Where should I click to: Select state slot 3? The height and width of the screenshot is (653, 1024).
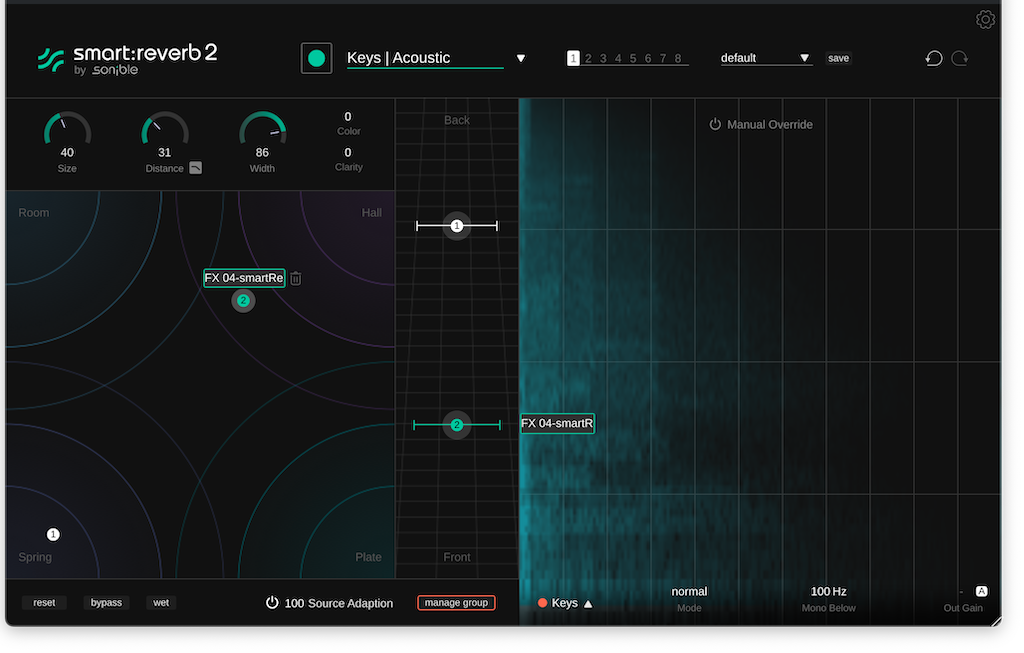603,58
